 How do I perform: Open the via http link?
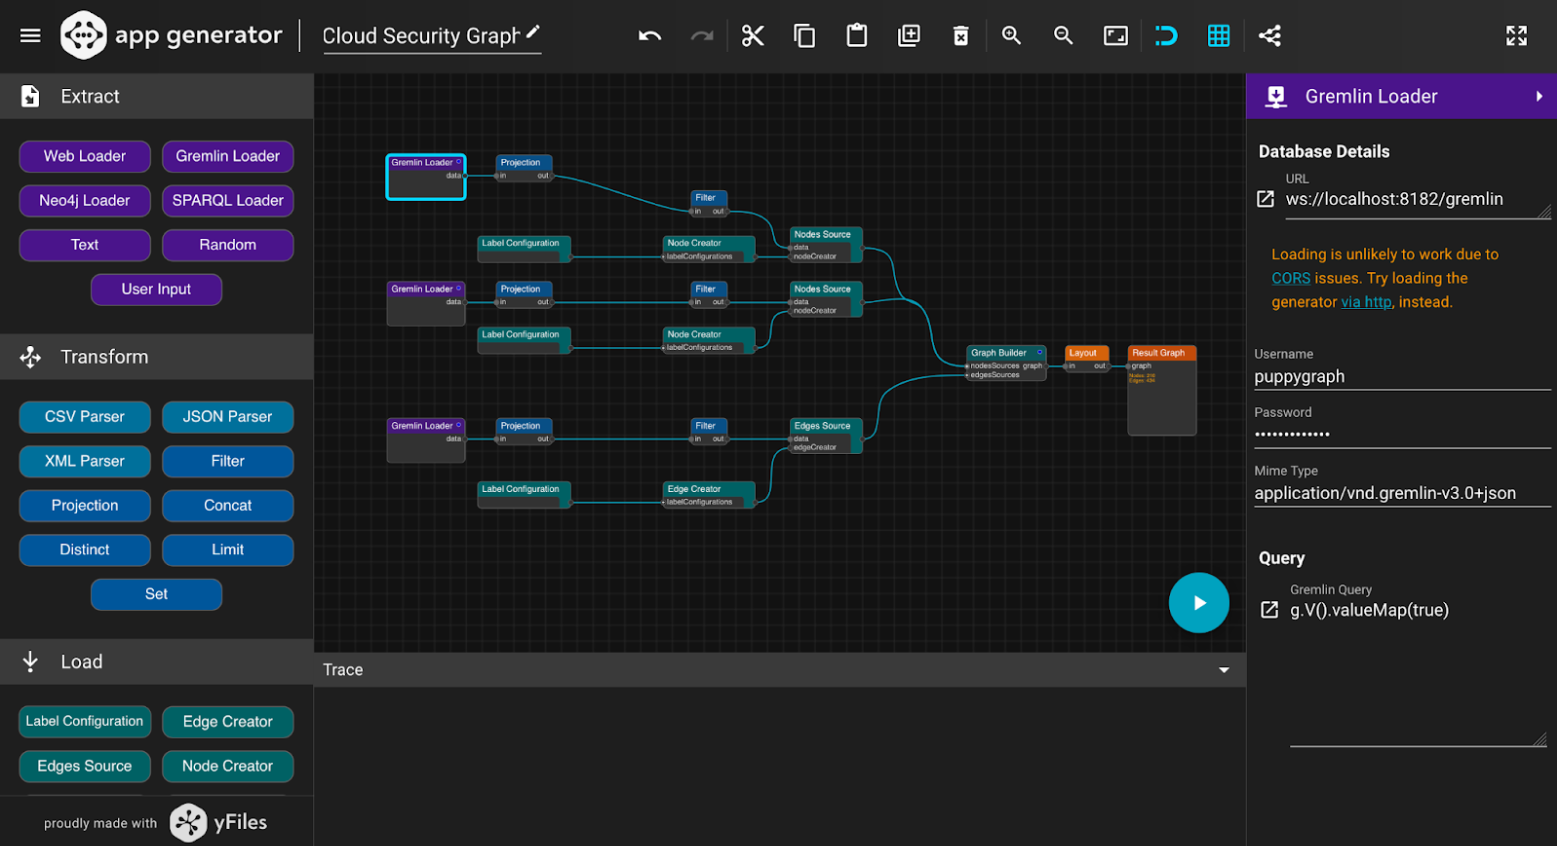1366,301
